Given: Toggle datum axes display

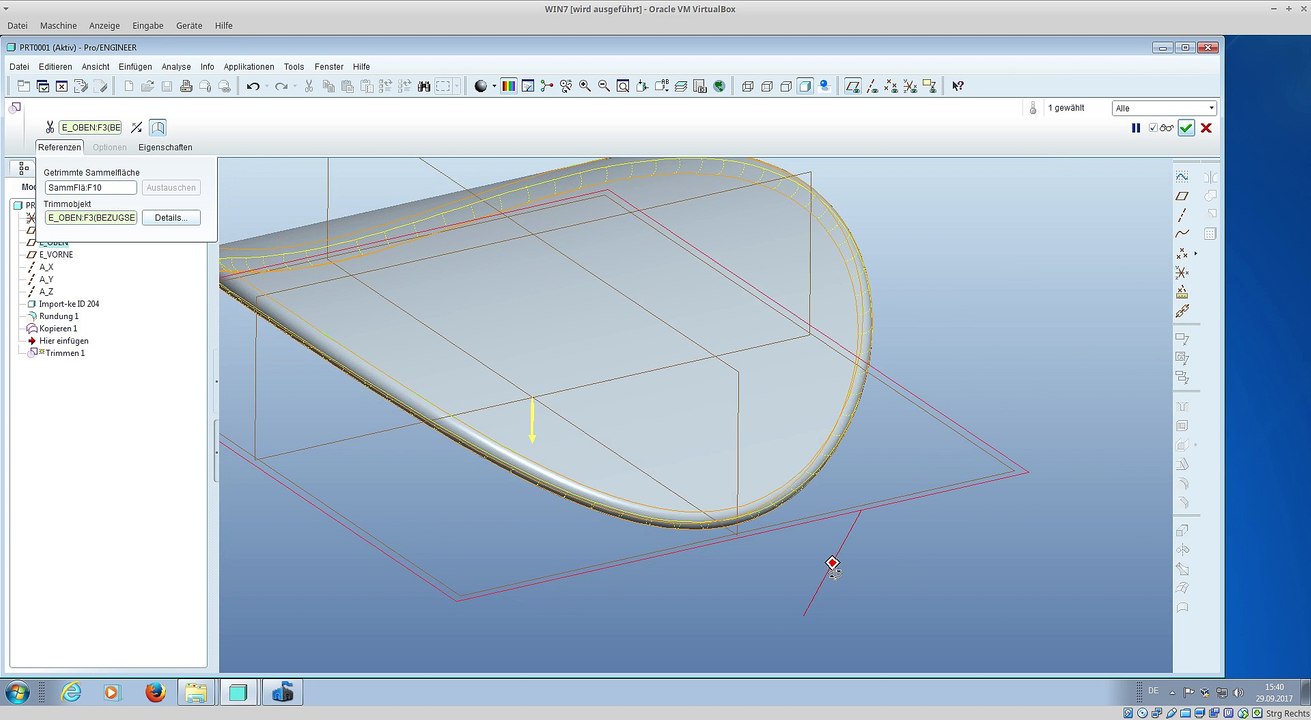Looking at the screenshot, I should tap(873, 86).
